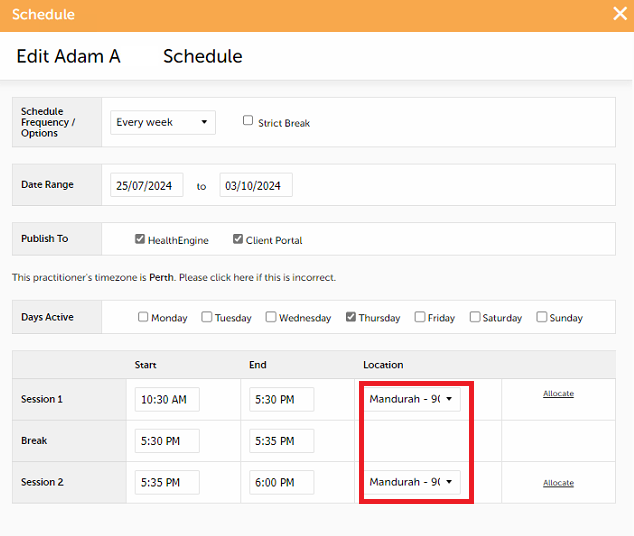Open the Session 2 location dropdown
This screenshot has height=536, width=634.
point(411,482)
